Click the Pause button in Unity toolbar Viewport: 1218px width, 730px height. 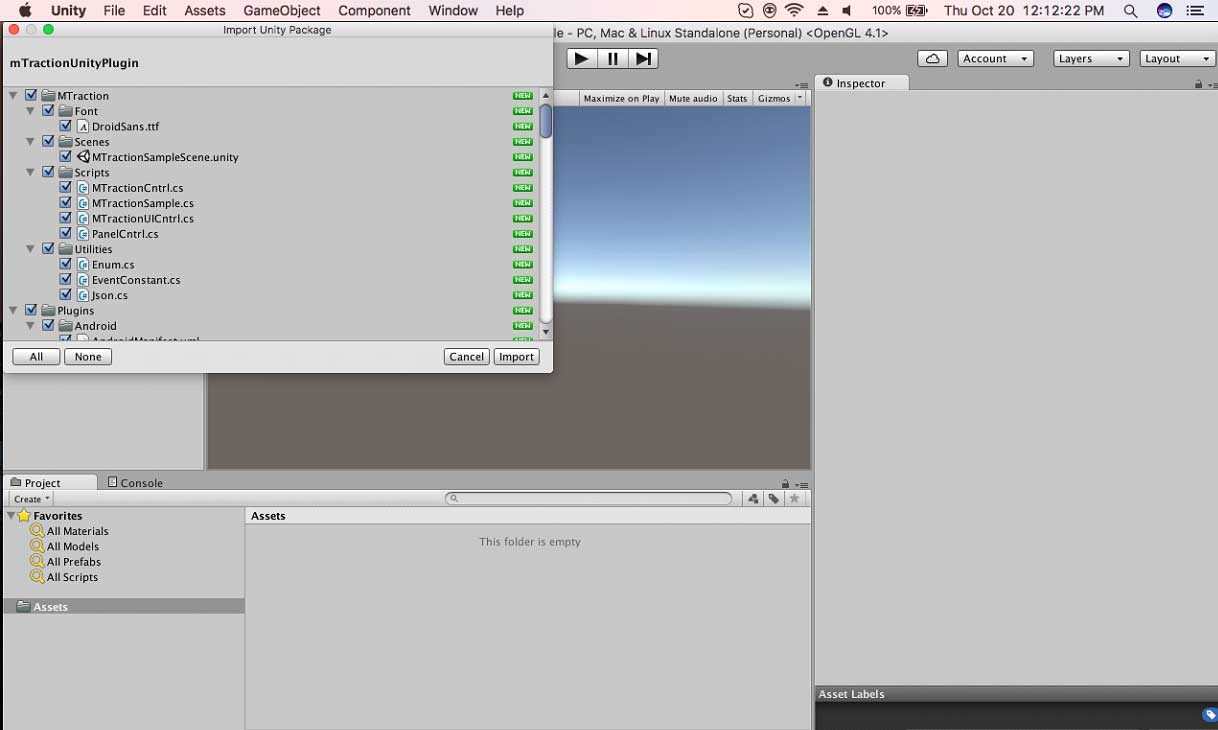point(613,59)
